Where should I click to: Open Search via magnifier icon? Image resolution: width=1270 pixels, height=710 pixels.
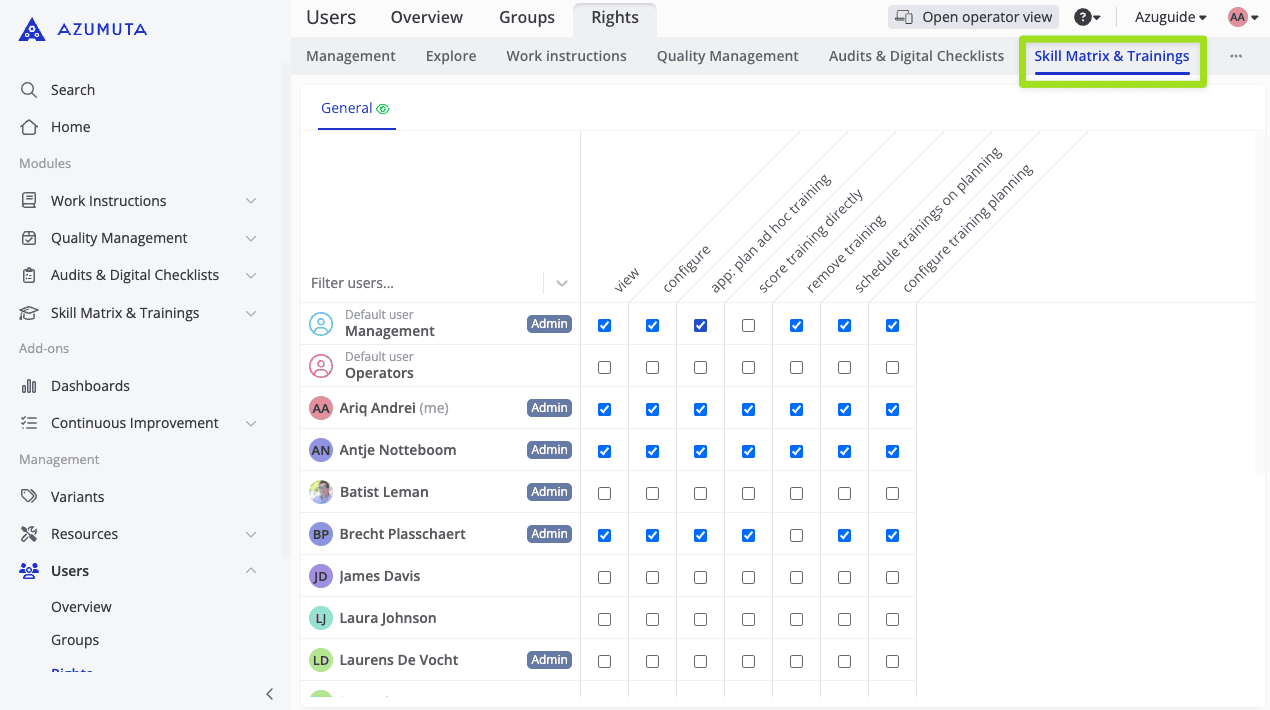(x=29, y=90)
